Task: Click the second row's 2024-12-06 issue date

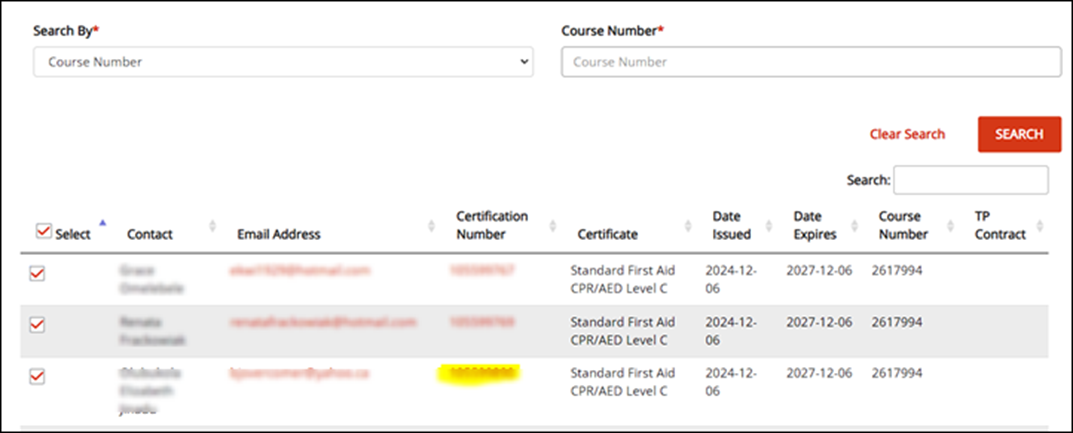Action: (x=731, y=330)
